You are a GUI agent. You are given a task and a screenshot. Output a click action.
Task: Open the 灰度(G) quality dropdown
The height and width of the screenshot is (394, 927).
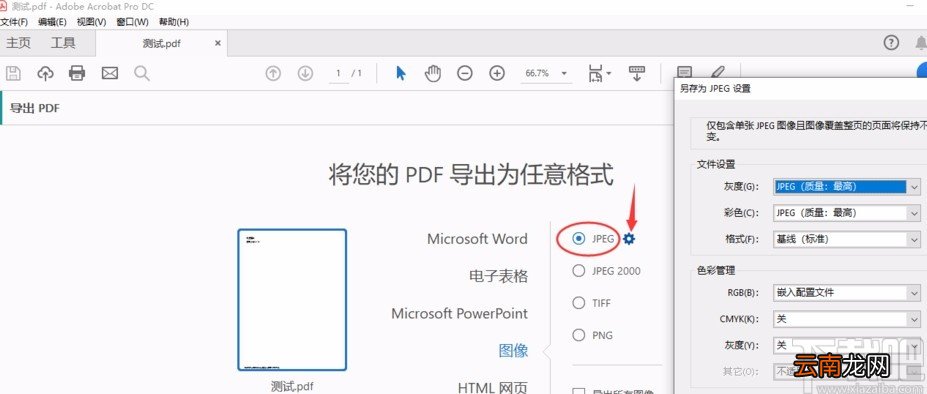(847, 187)
